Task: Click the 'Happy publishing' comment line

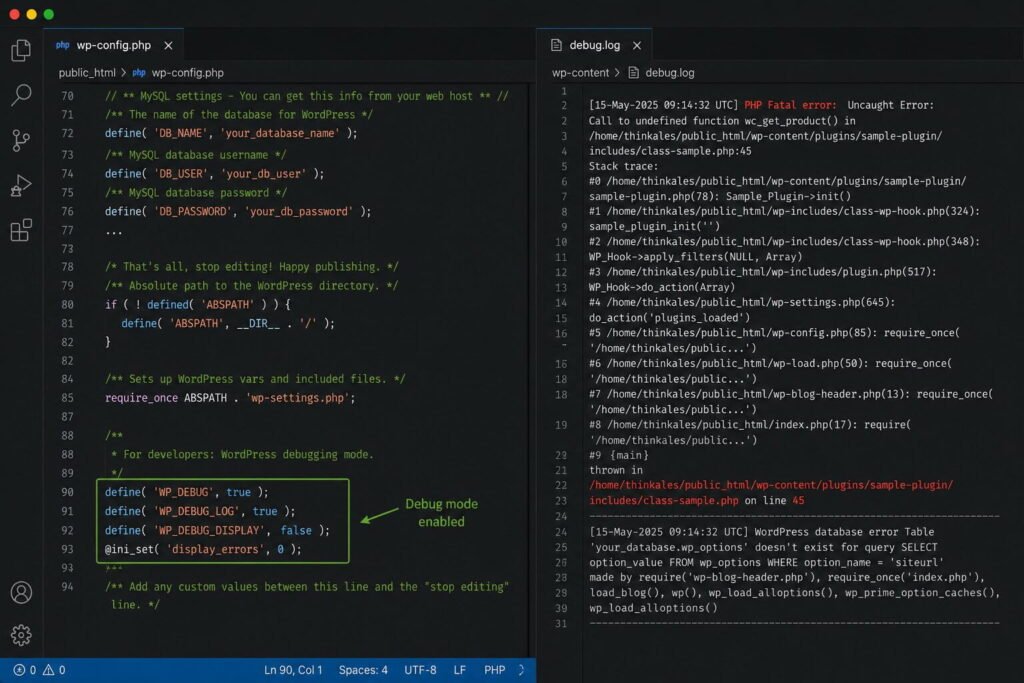Action: click(x=251, y=266)
